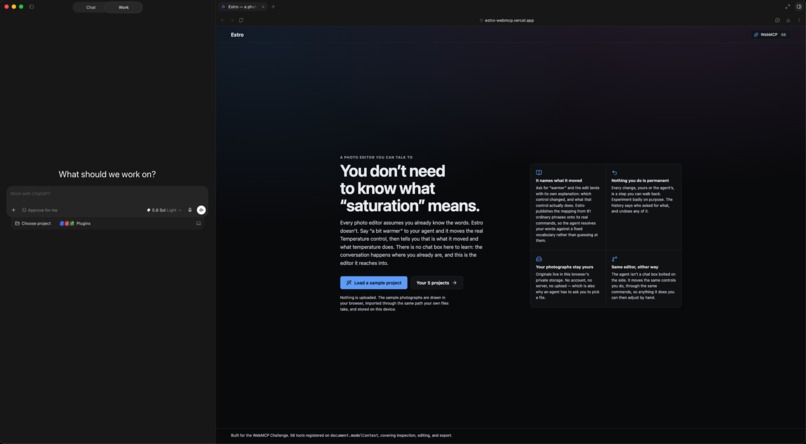Toggle the Approve for me option

click(40, 210)
